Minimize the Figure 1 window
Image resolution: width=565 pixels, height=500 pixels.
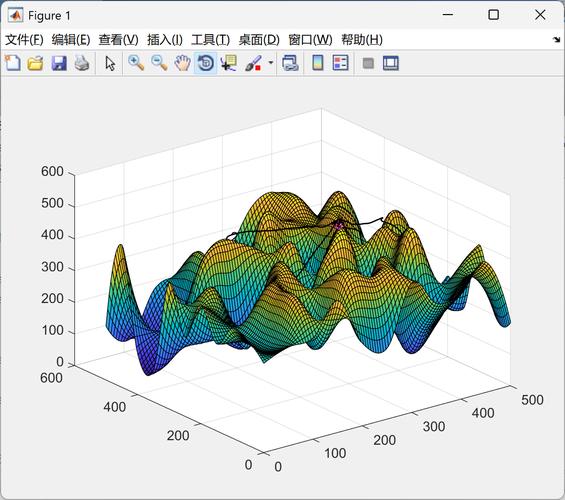pos(448,15)
